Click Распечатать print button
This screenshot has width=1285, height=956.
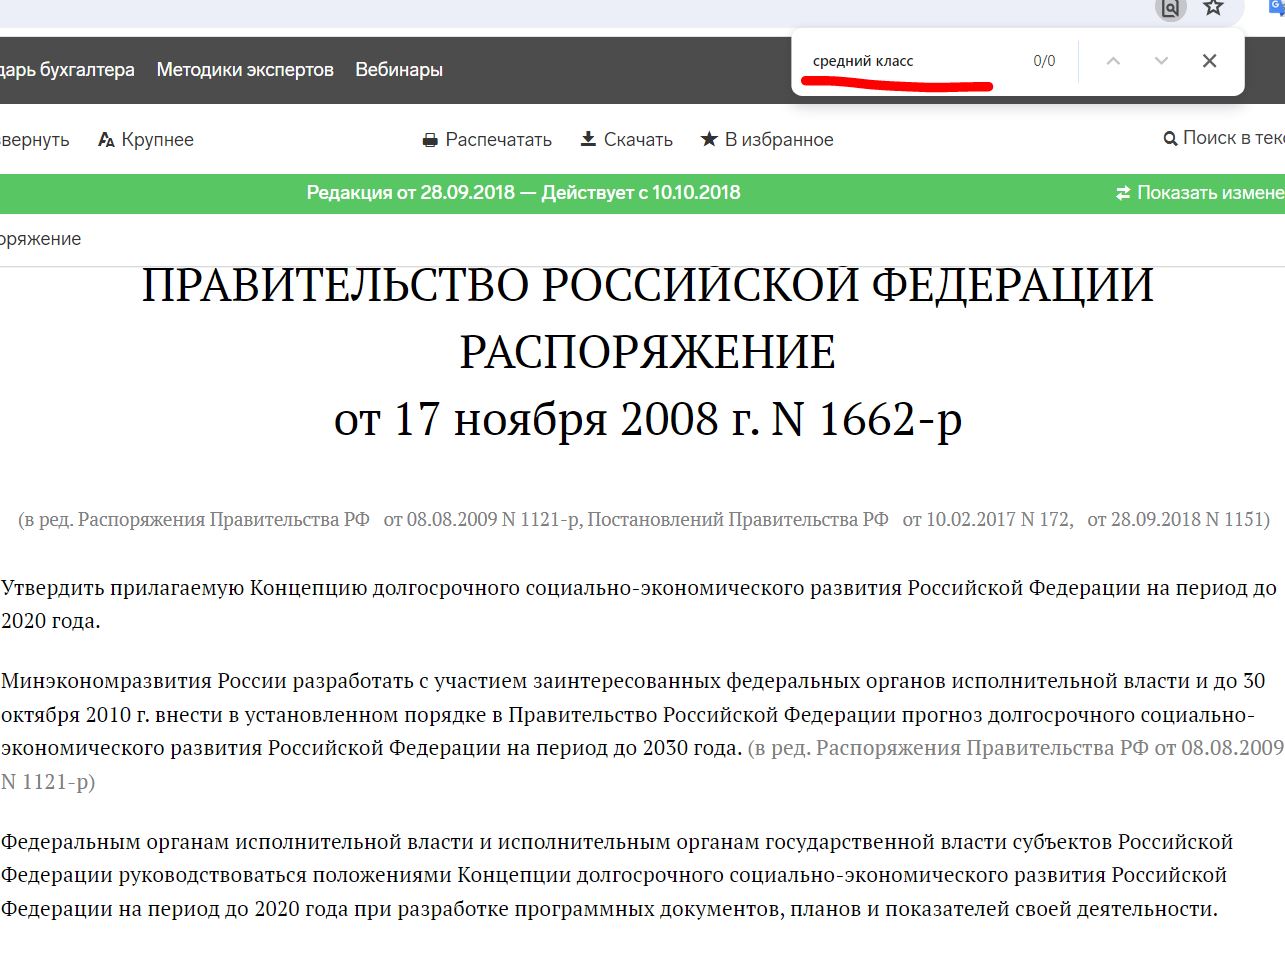pyautogui.click(x=487, y=140)
